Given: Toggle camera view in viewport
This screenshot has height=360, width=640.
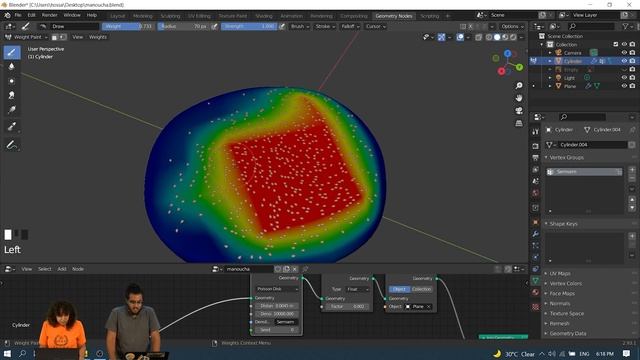Looking at the screenshot, I should (x=519, y=111).
